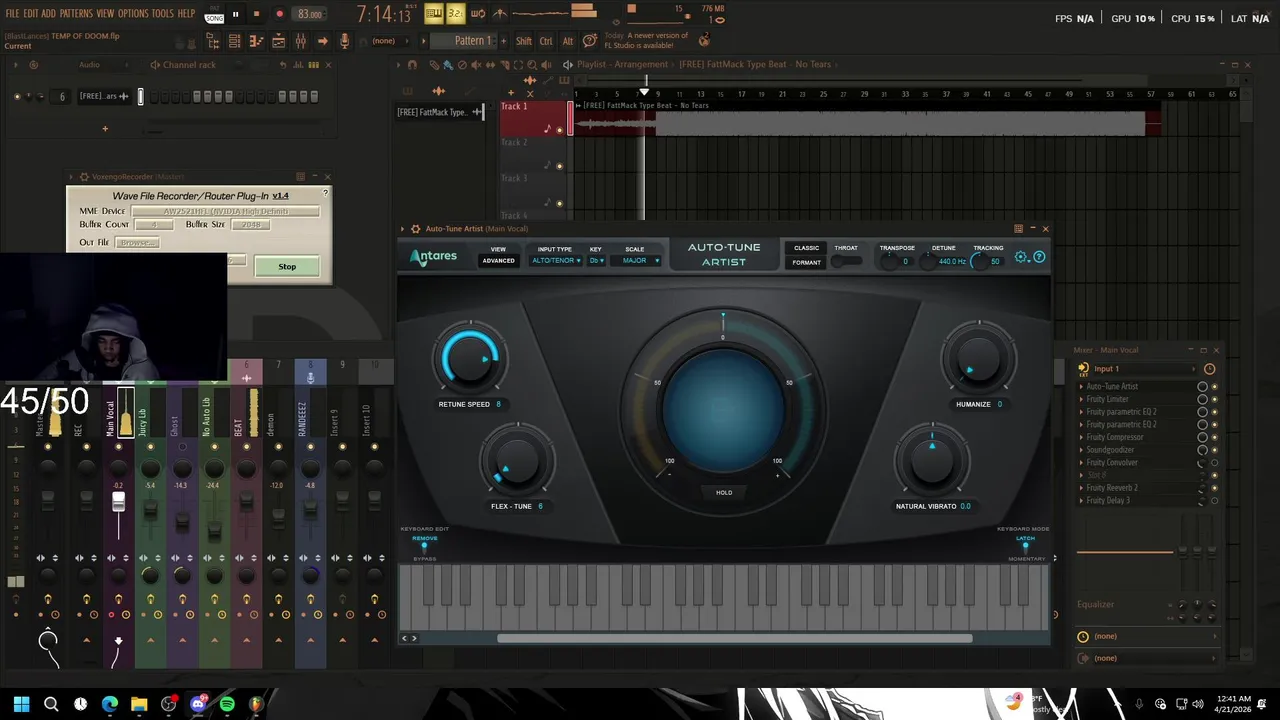Open Auto-Tune help question mark icon
1280x720 pixels.
(x=1039, y=257)
